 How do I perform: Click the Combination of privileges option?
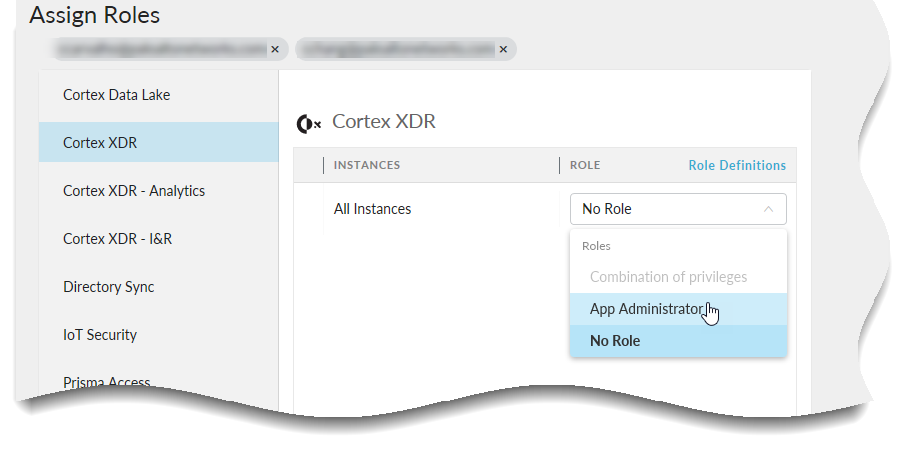[668, 277]
